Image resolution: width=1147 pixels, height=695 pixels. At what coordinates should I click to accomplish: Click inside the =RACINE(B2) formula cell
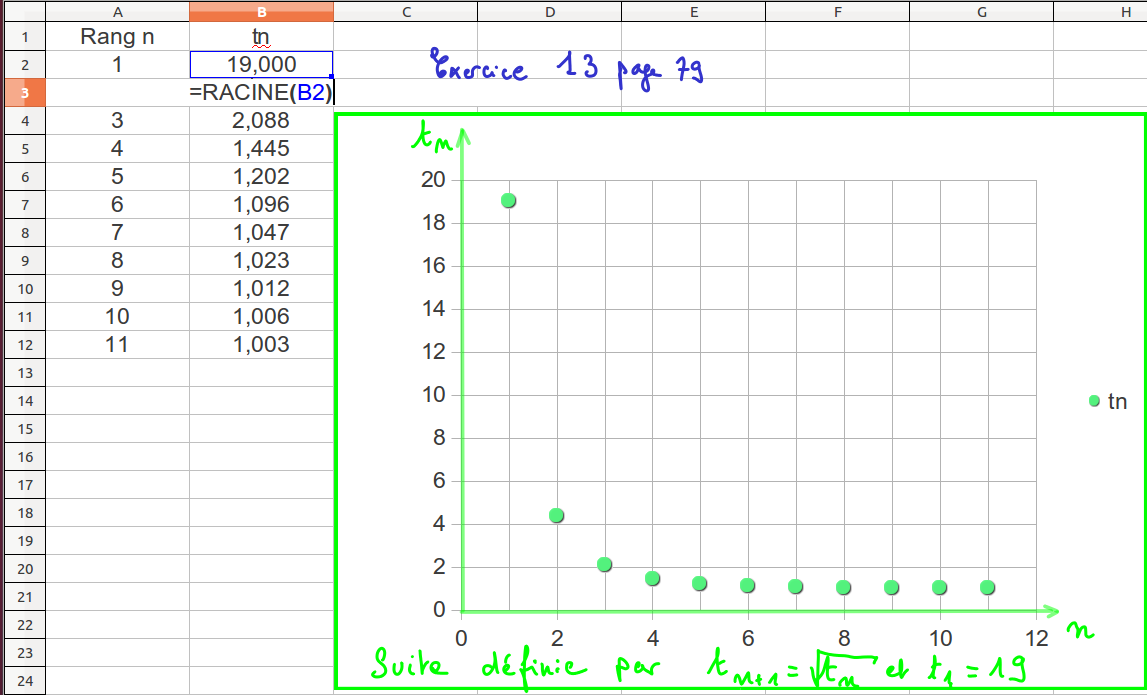[x=261, y=93]
